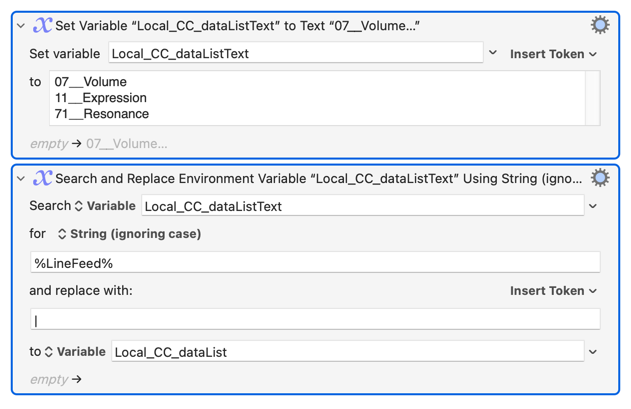Image resolution: width=631 pixels, height=409 pixels.
Task: Click the empty 'replace with' text field
Action: point(315,320)
